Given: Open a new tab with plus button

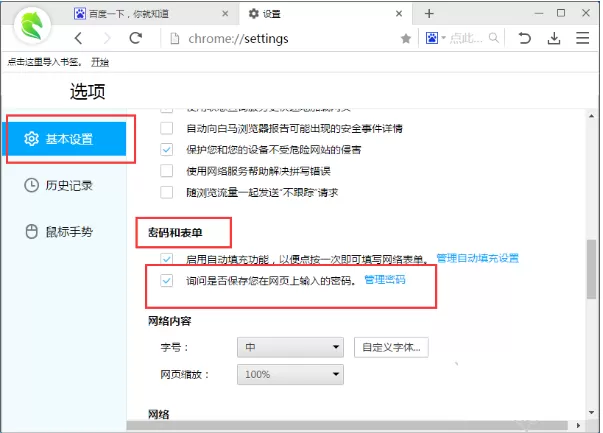Looking at the screenshot, I should (x=429, y=14).
